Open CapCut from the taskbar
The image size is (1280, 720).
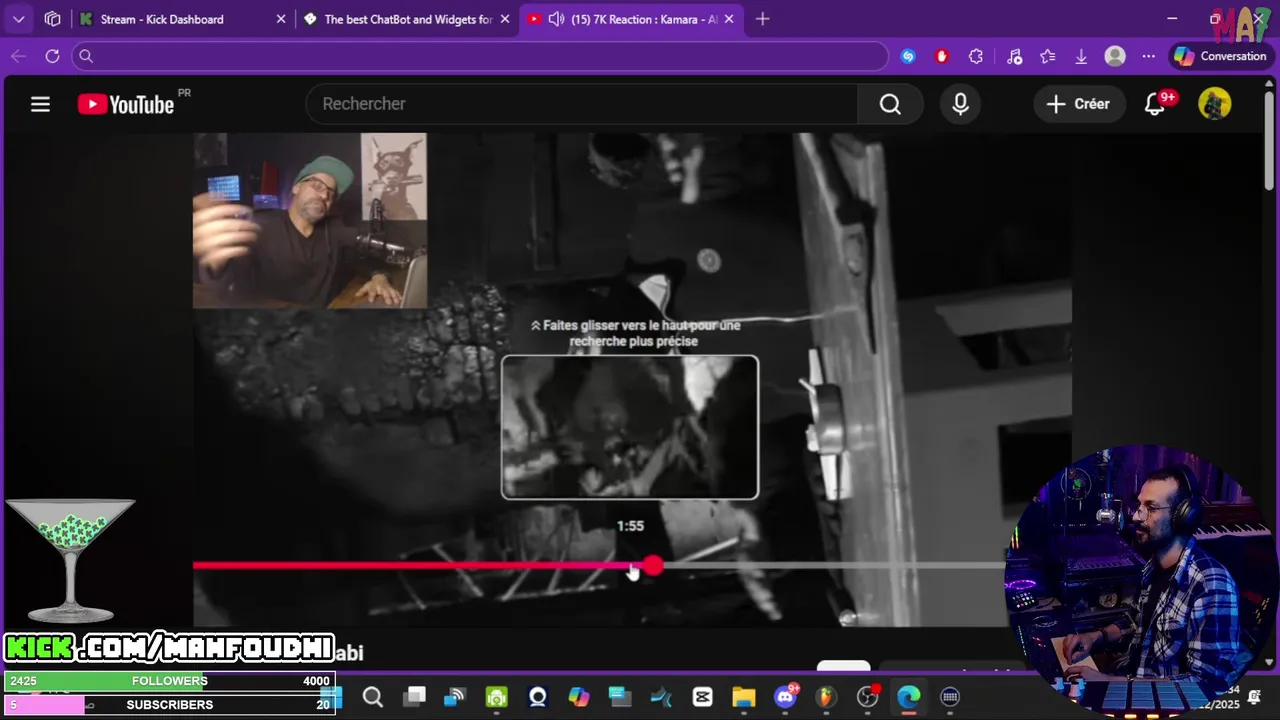pos(702,697)
